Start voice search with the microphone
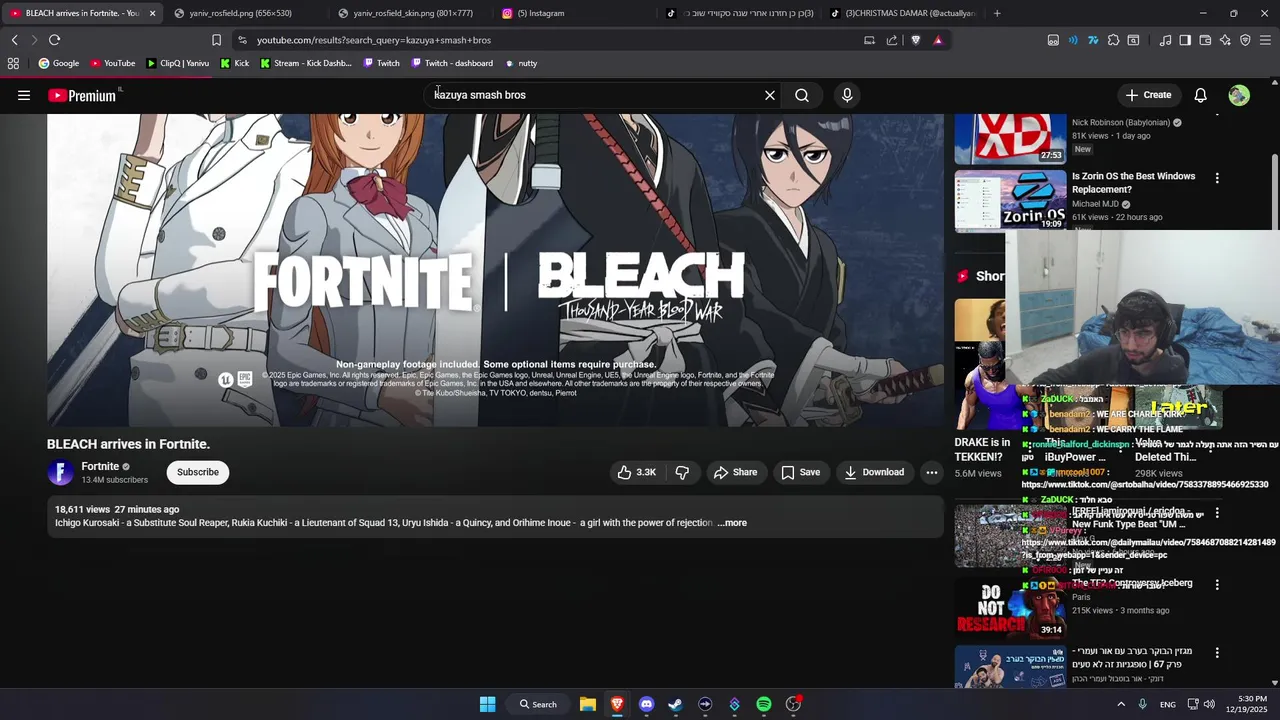The height and width of the screenshot is (720, 1280). (847, 95)
